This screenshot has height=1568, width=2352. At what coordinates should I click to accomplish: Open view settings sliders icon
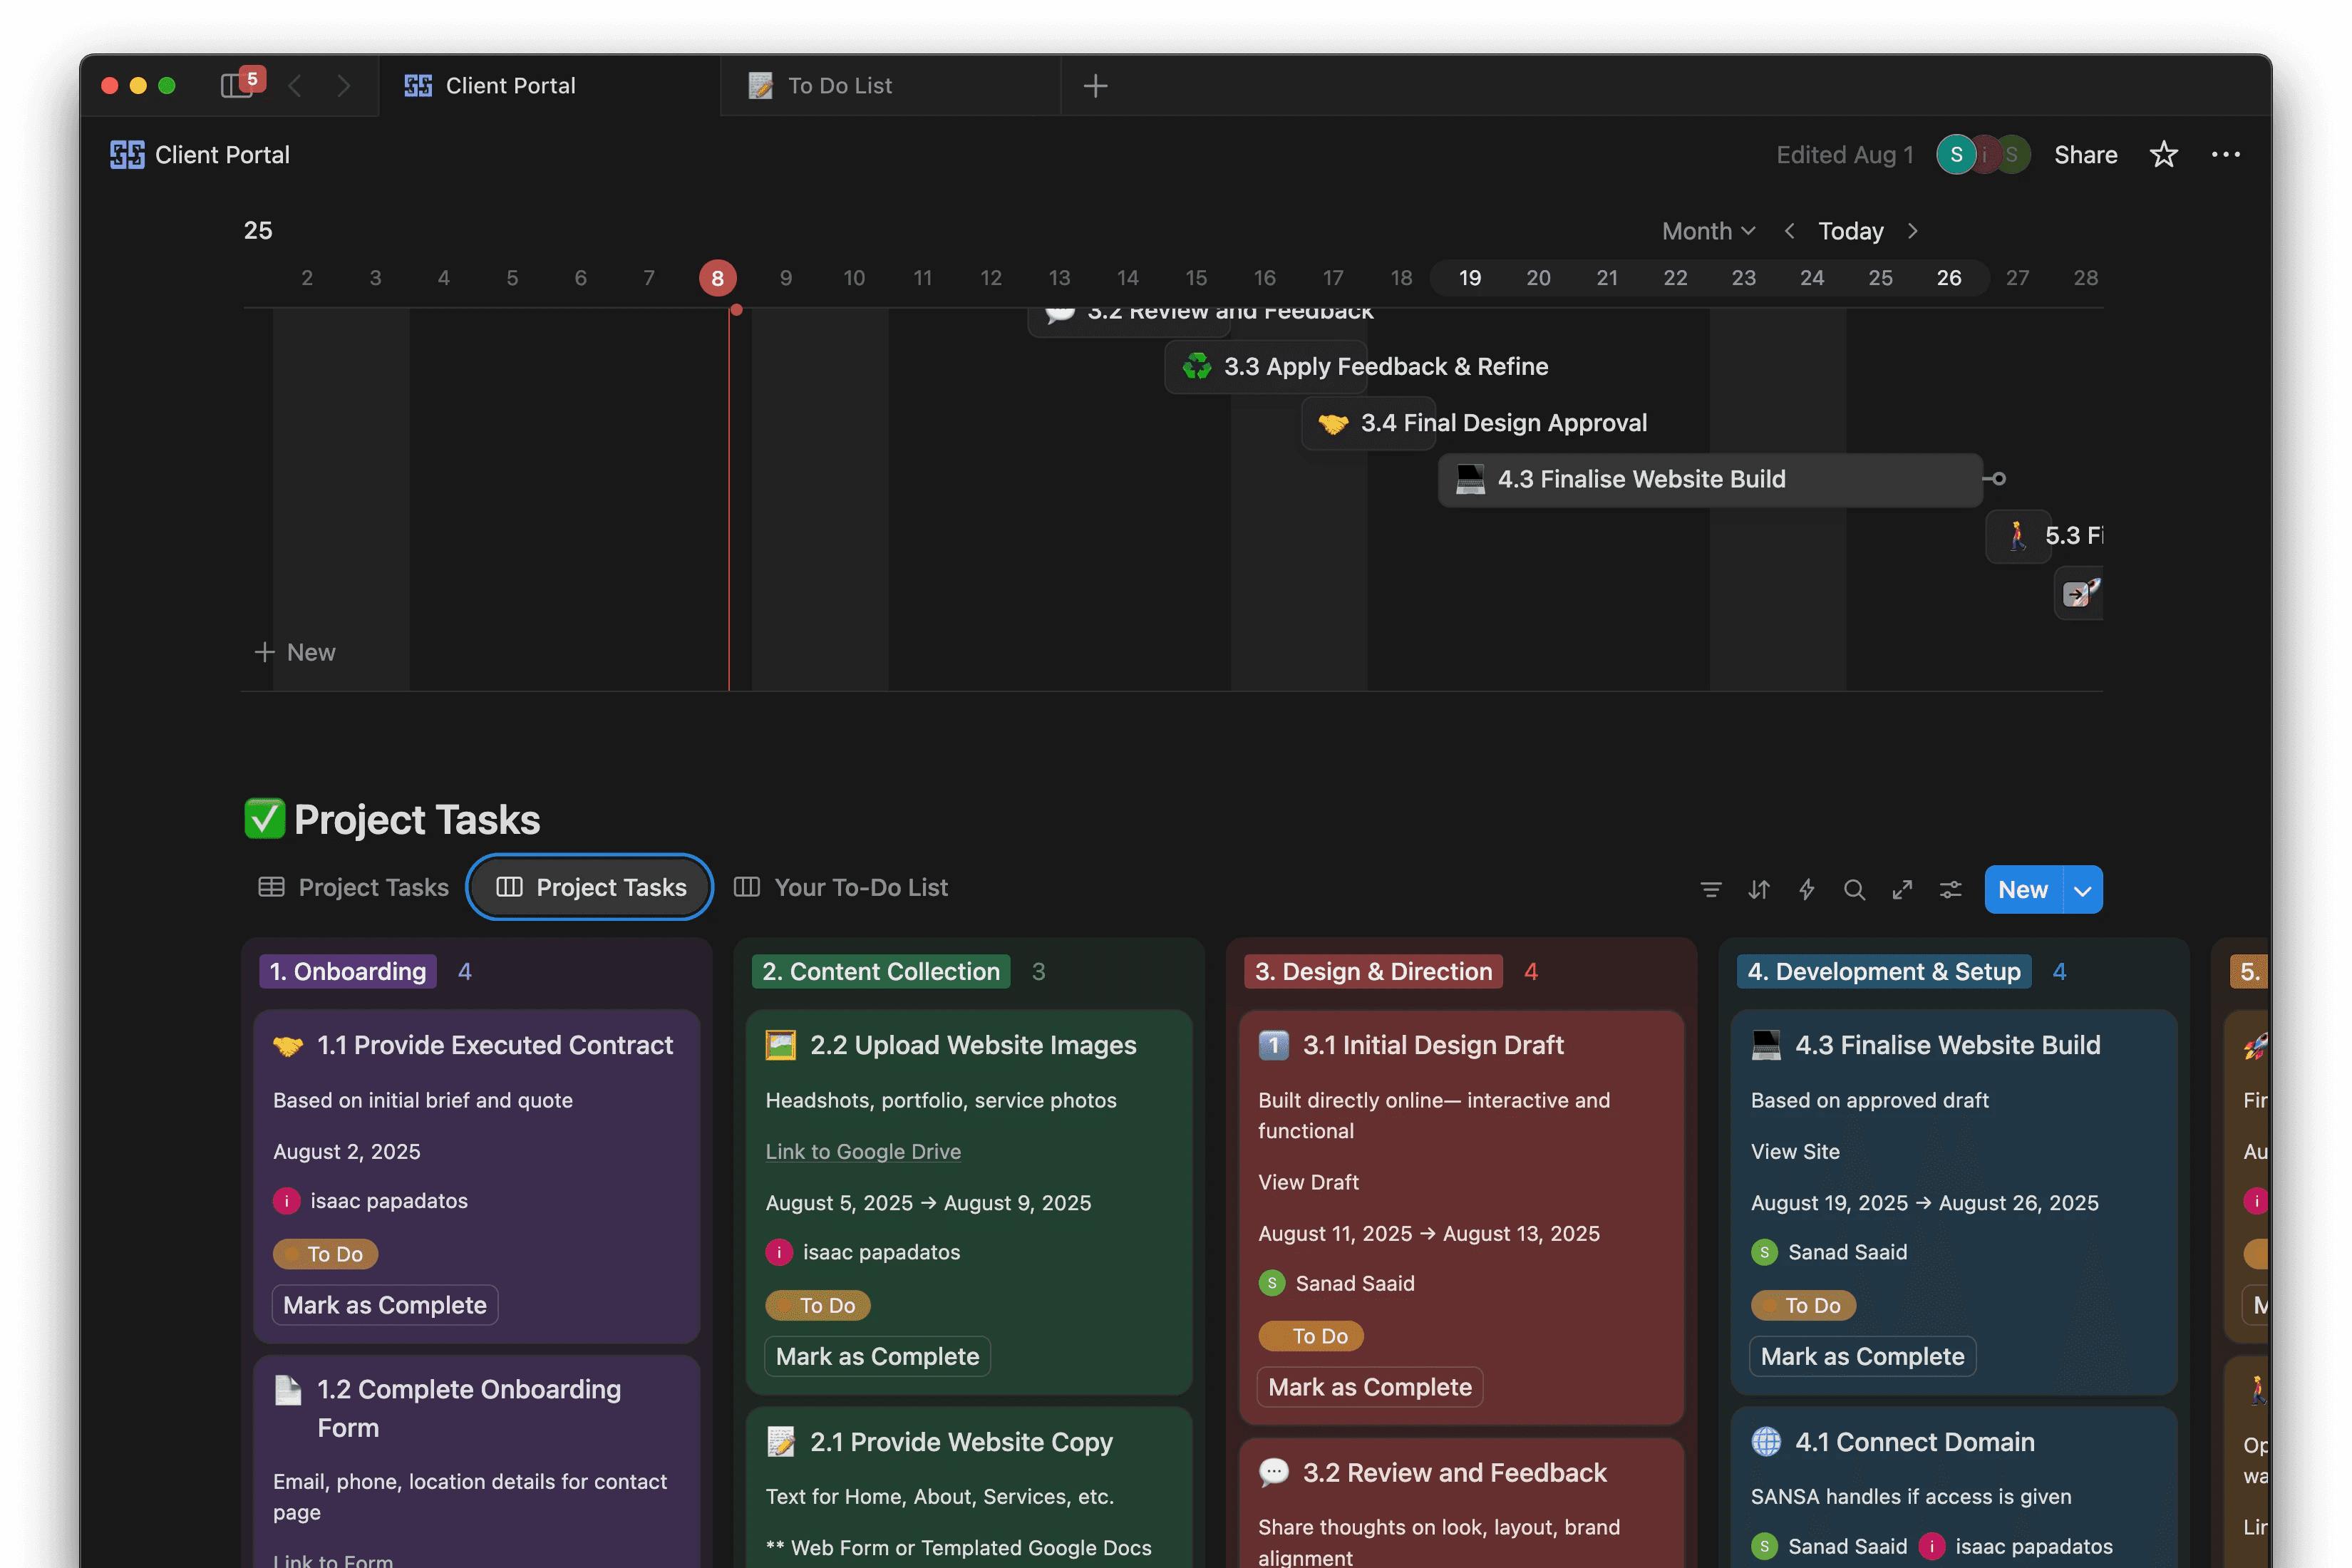1950,889
